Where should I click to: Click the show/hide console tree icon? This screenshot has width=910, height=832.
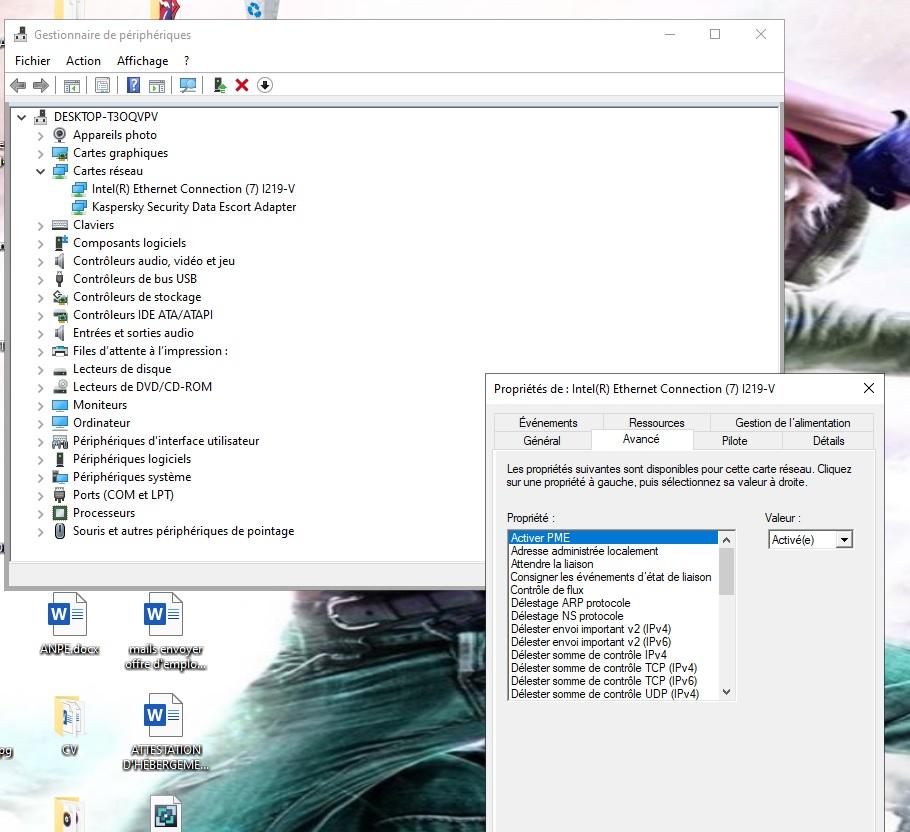[x=72, y=86]
